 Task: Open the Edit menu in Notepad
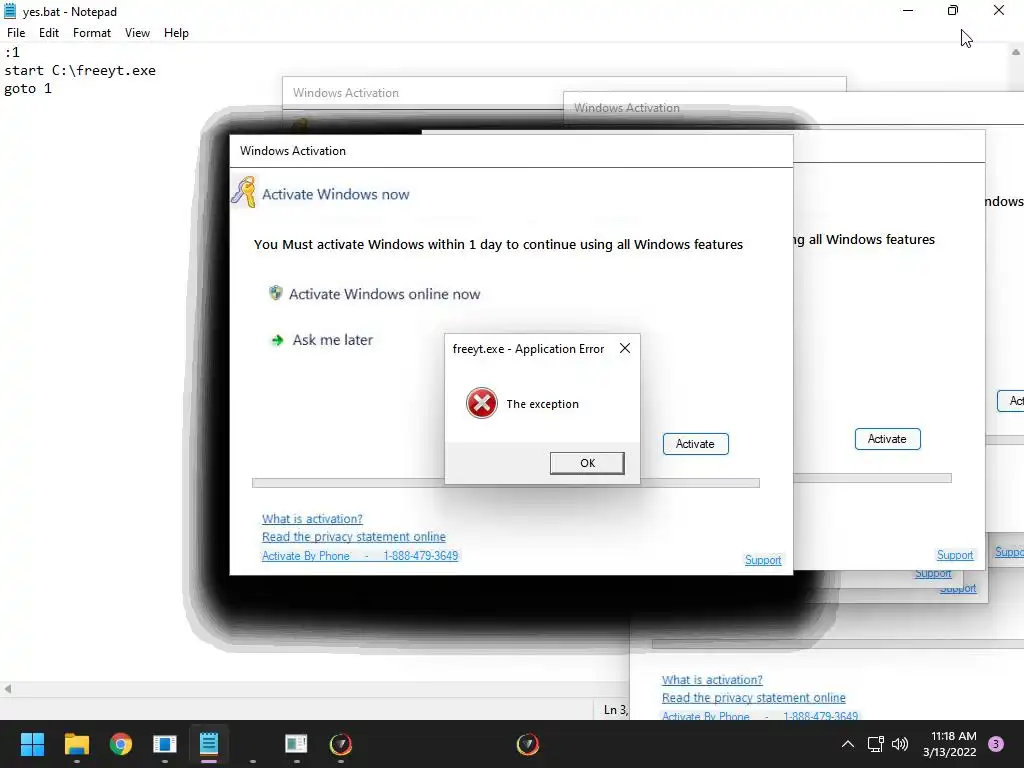point(49,33)
